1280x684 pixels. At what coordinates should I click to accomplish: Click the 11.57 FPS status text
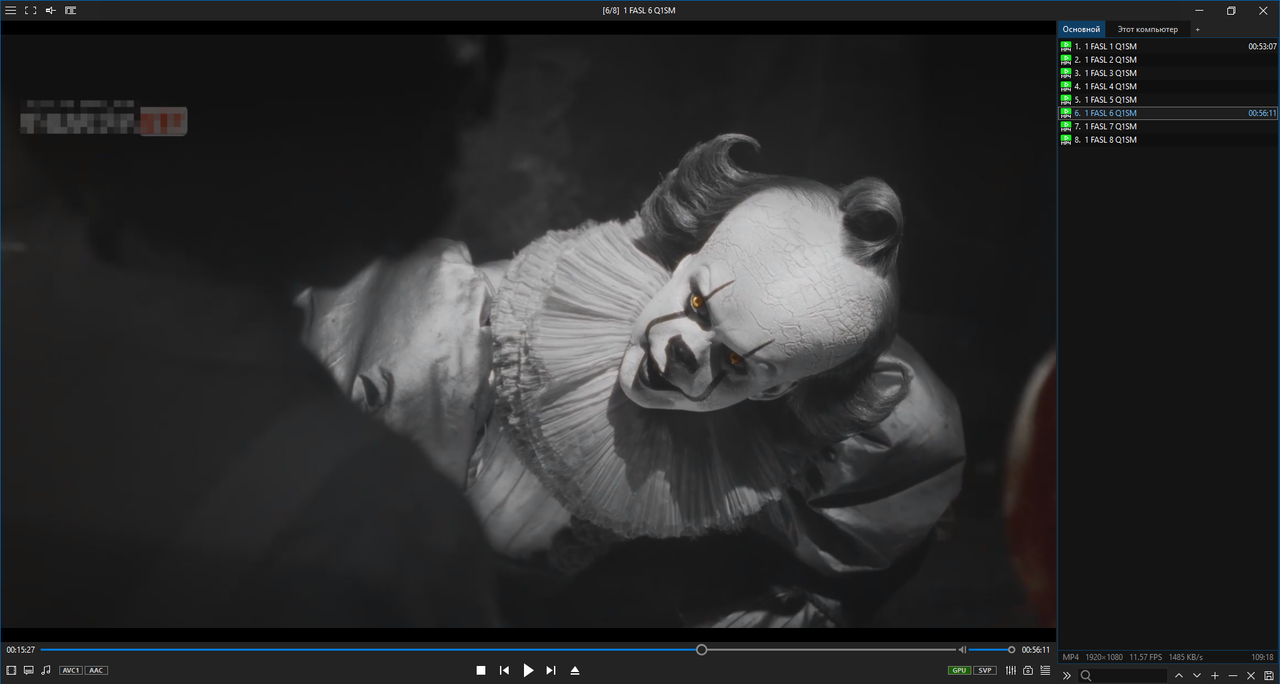[1146, 657]
